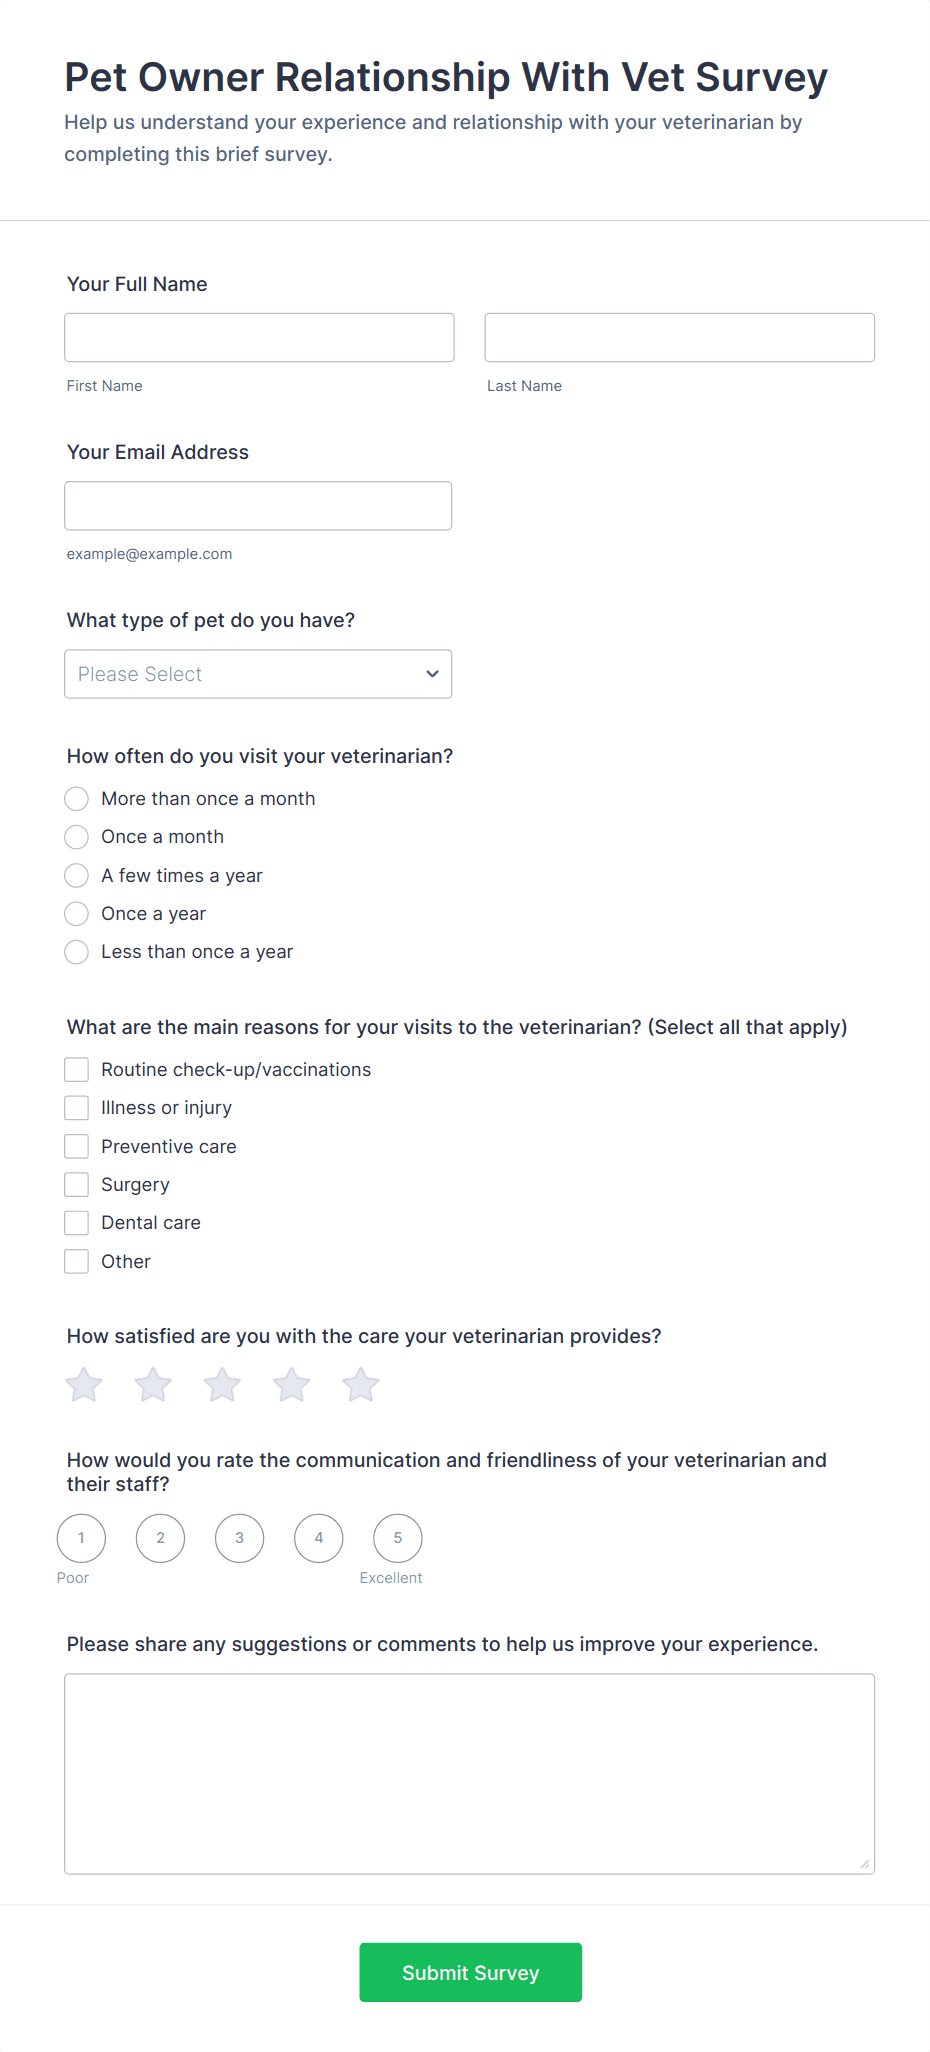Rate communication as 5 Excellent
The height and width of the screenshot is (2052, 930).
[398, 1538]
